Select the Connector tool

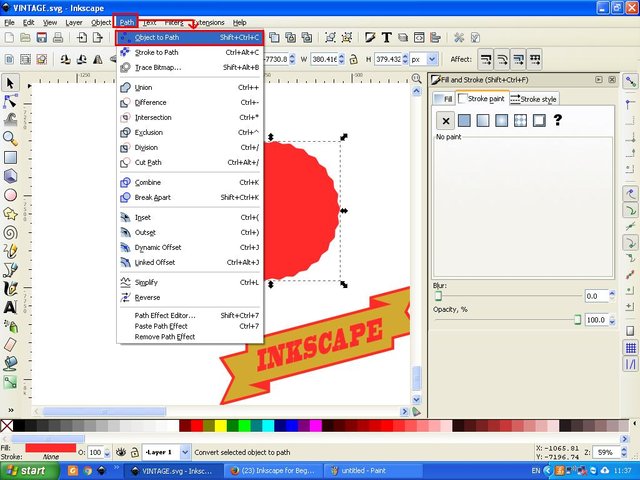click(10, 382)
